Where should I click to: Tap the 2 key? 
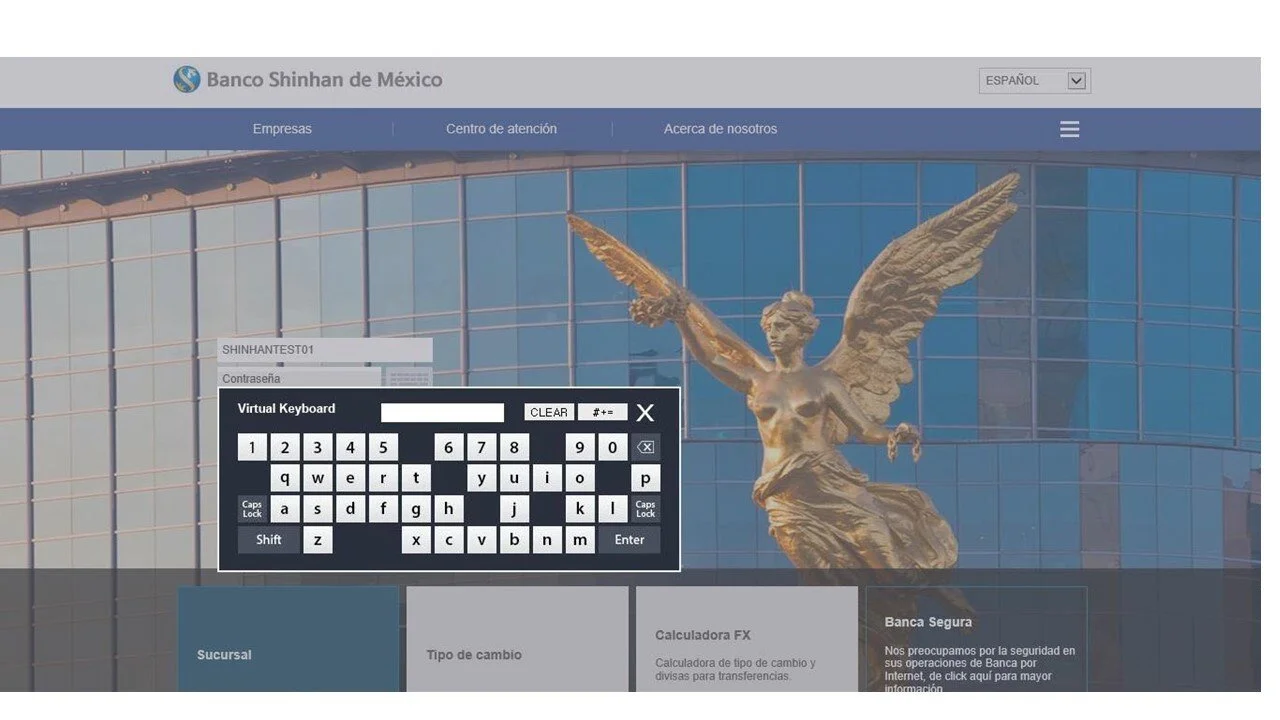tap(285, 448)
